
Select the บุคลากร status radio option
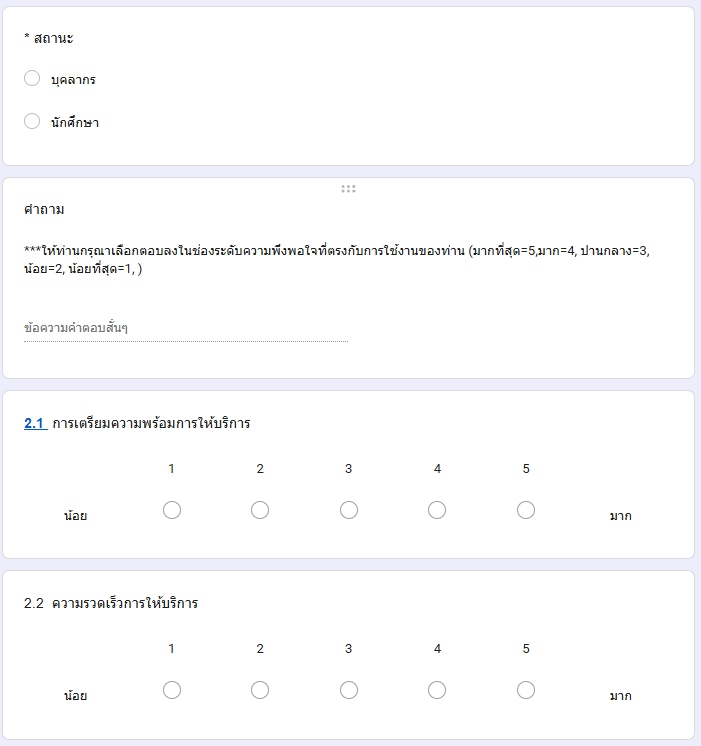coord(32,79)
